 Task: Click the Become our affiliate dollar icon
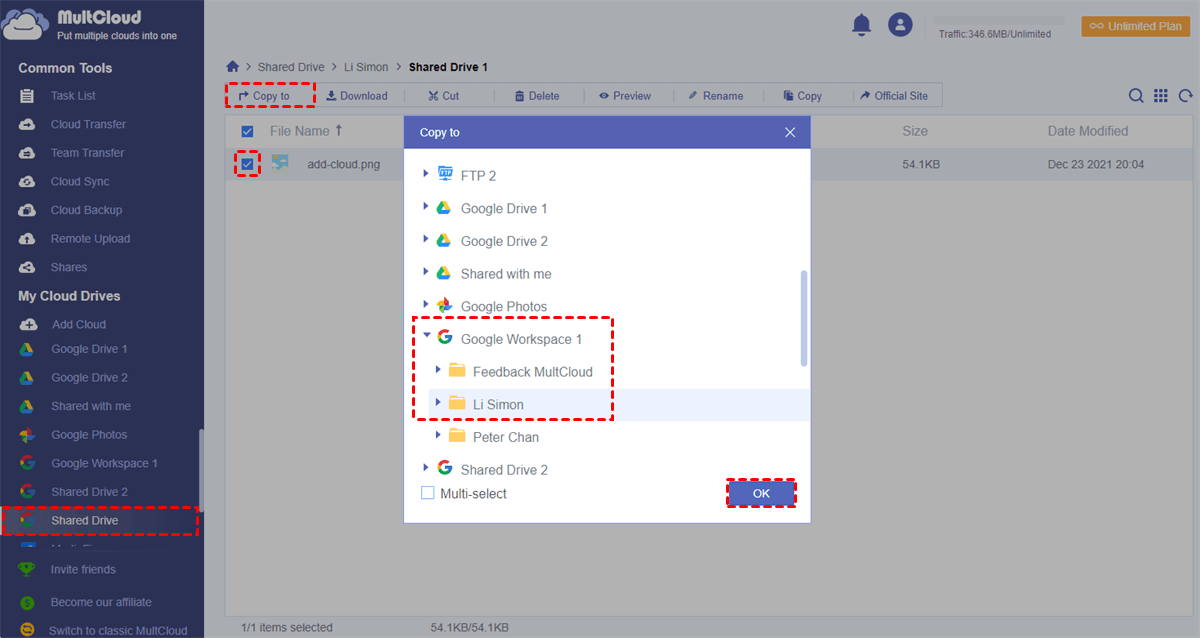click(28, 602)
